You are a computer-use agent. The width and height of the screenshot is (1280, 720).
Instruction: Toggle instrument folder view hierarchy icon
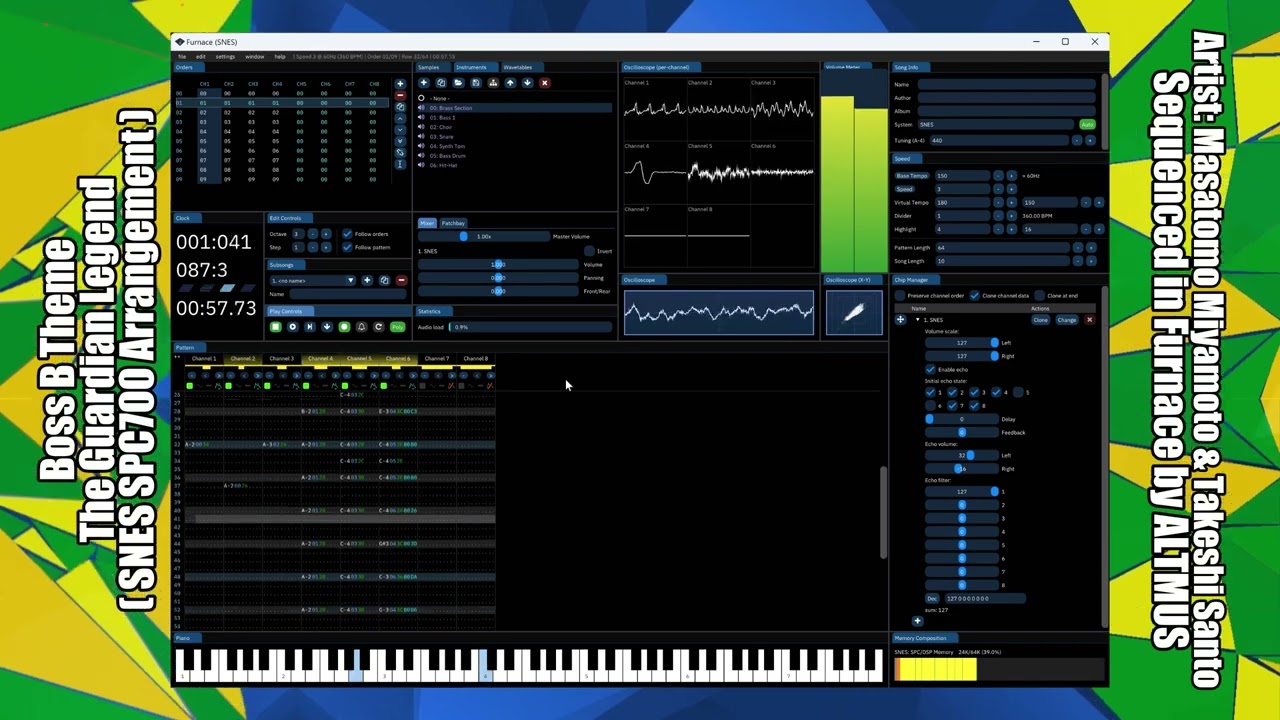tap(493, 83)
